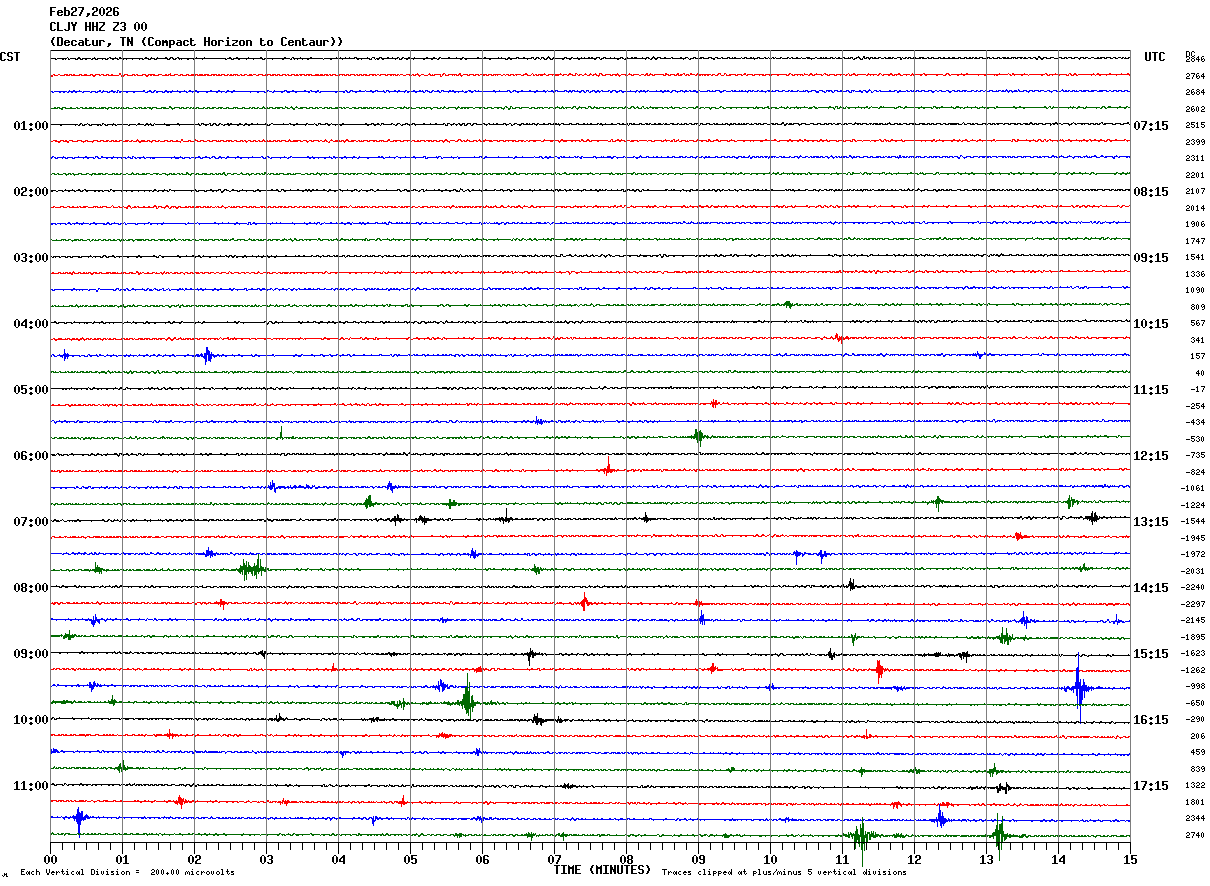The width and height of the screenshot is (1210, 886).
Task: Click the '11:15' UTC time label
Action: (1151, 390)
